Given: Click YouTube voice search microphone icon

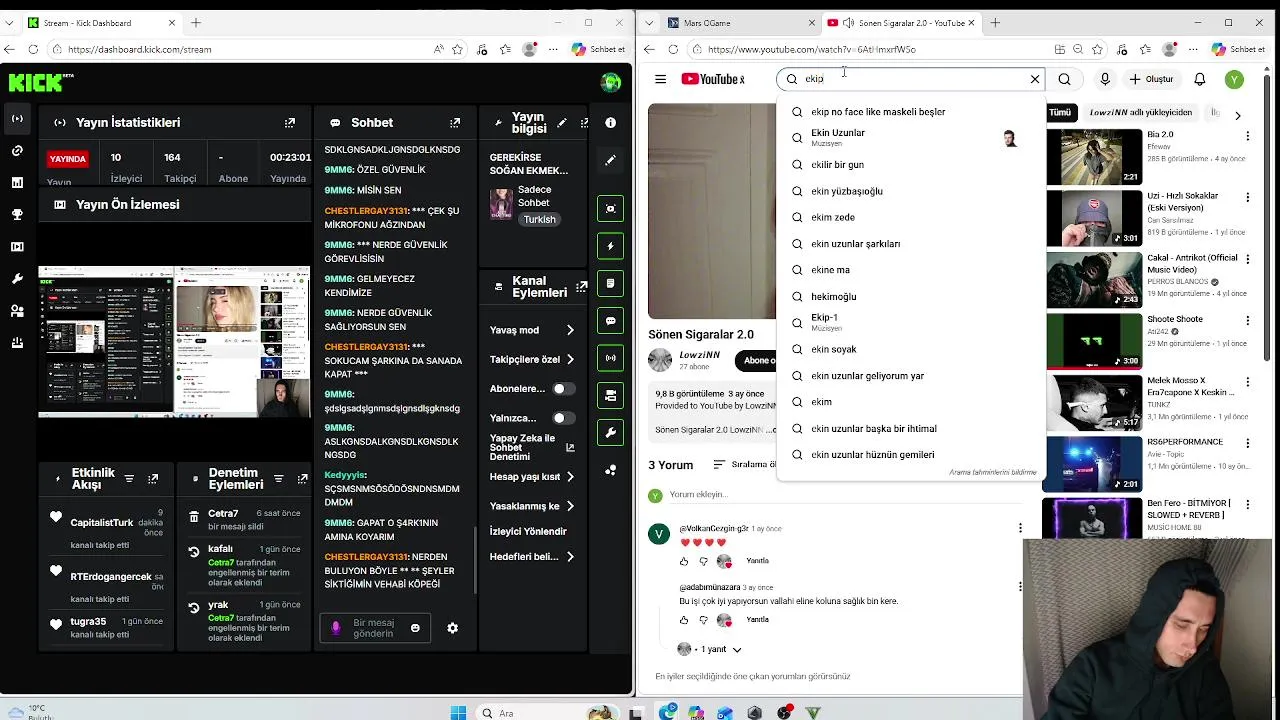Looking at the screenshot, I should click(x=1105, y=79).
